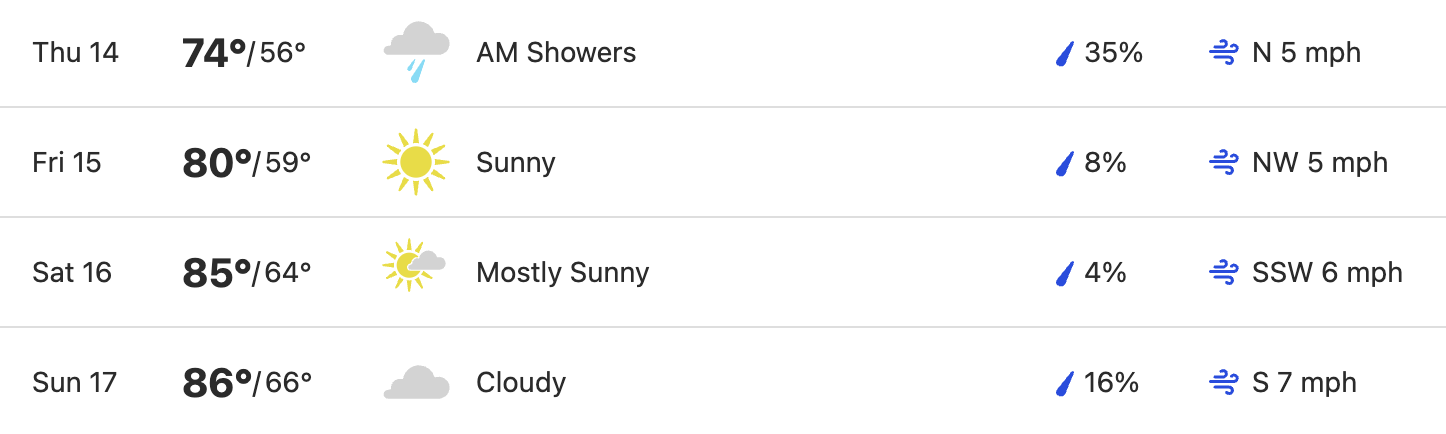
Task: Click the wind icon beside S 7 mph
Action: coord(1224,383)
